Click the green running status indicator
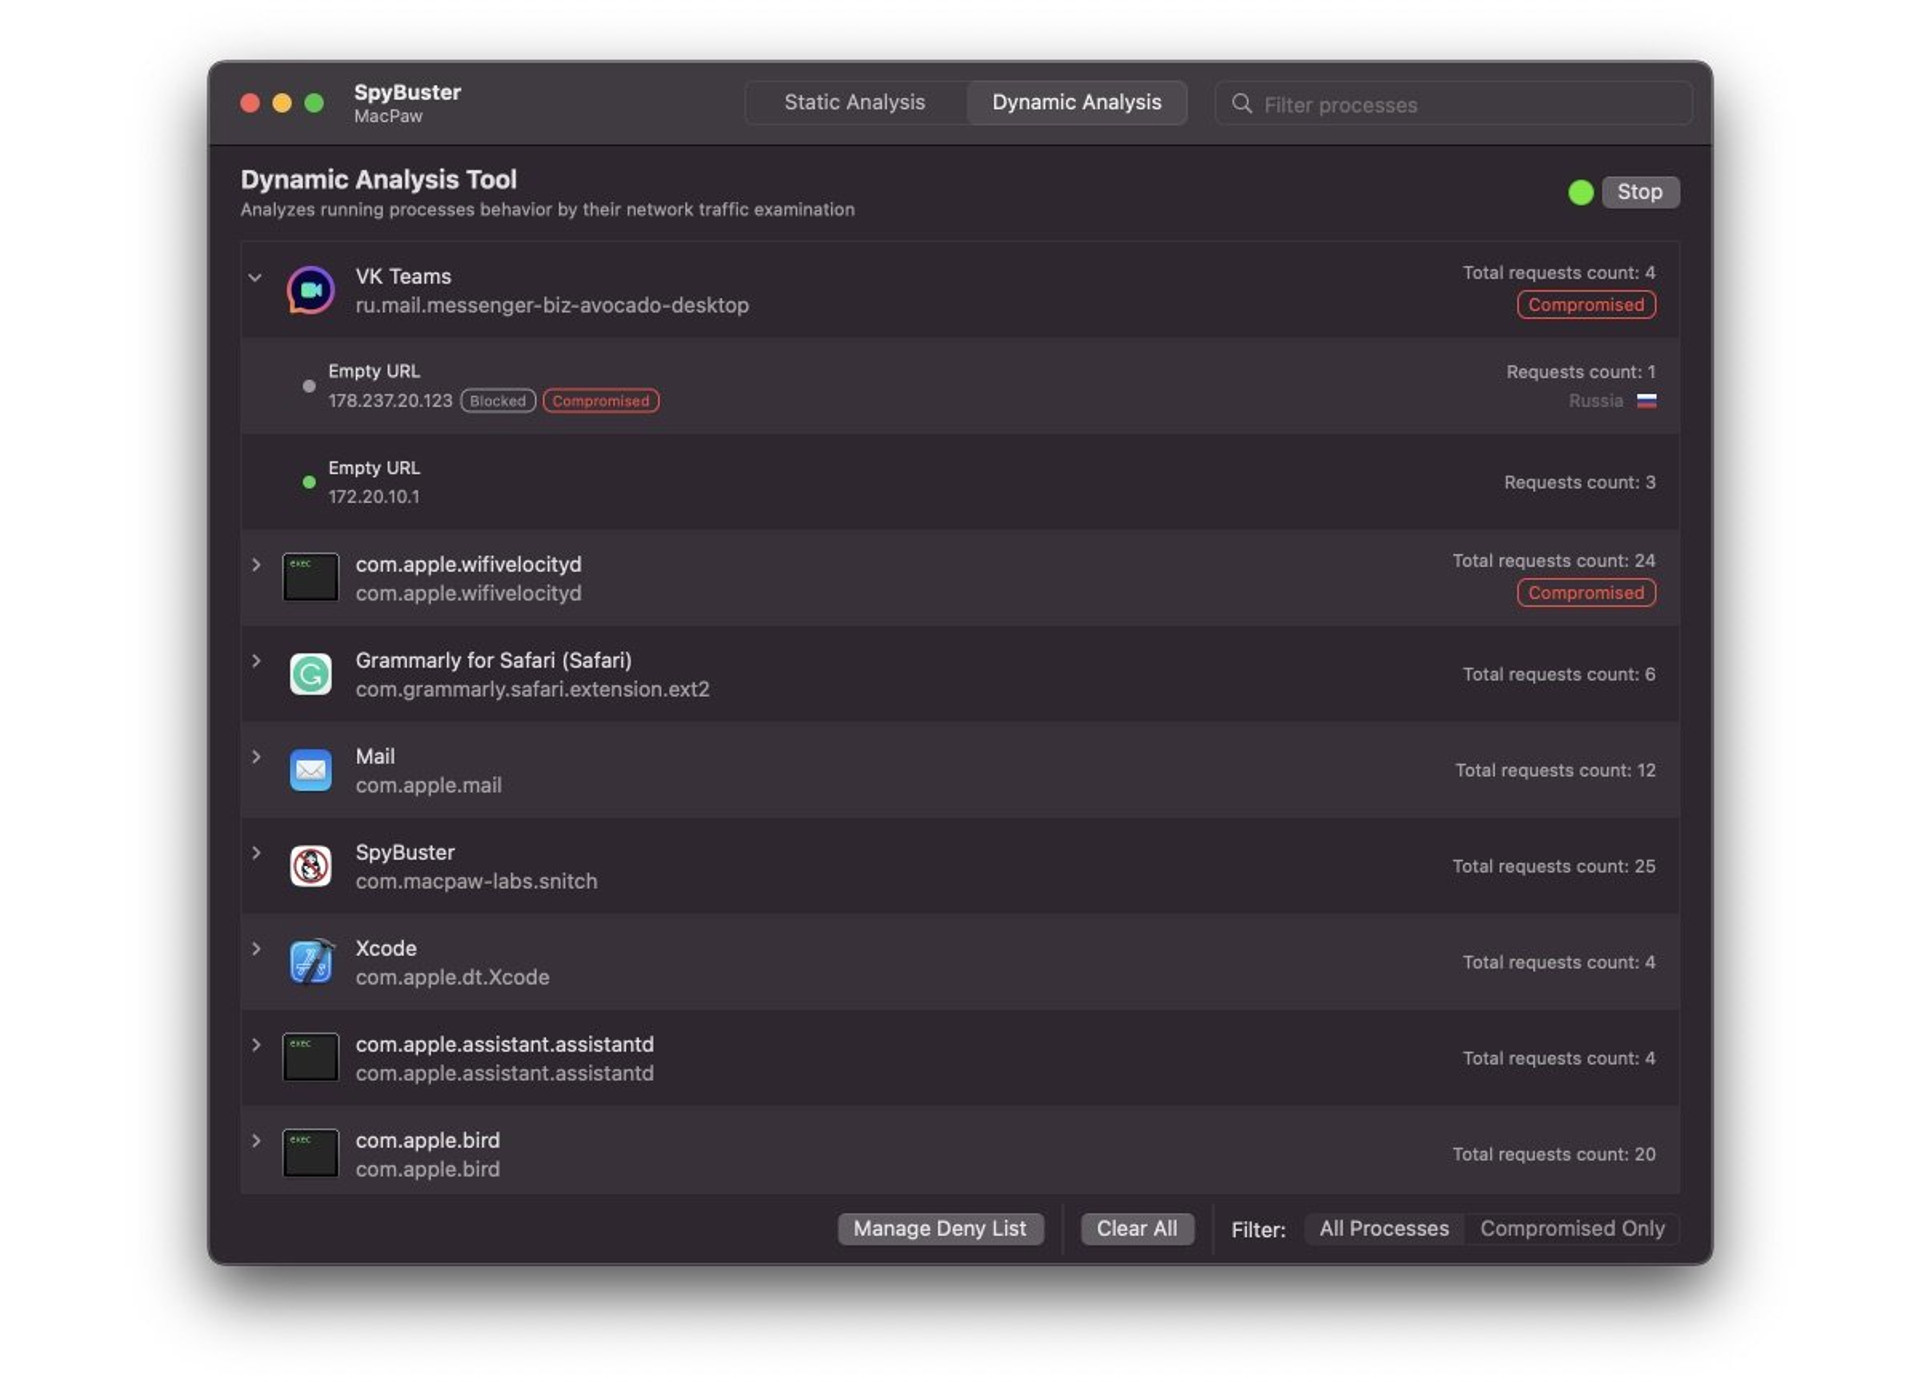Viewport: 1920px width, 1382px height. 1580,192
